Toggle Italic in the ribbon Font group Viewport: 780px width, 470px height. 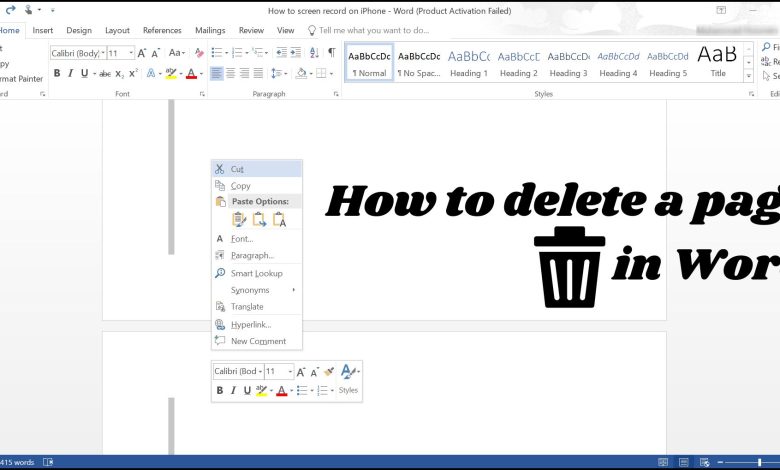point(71,73)
